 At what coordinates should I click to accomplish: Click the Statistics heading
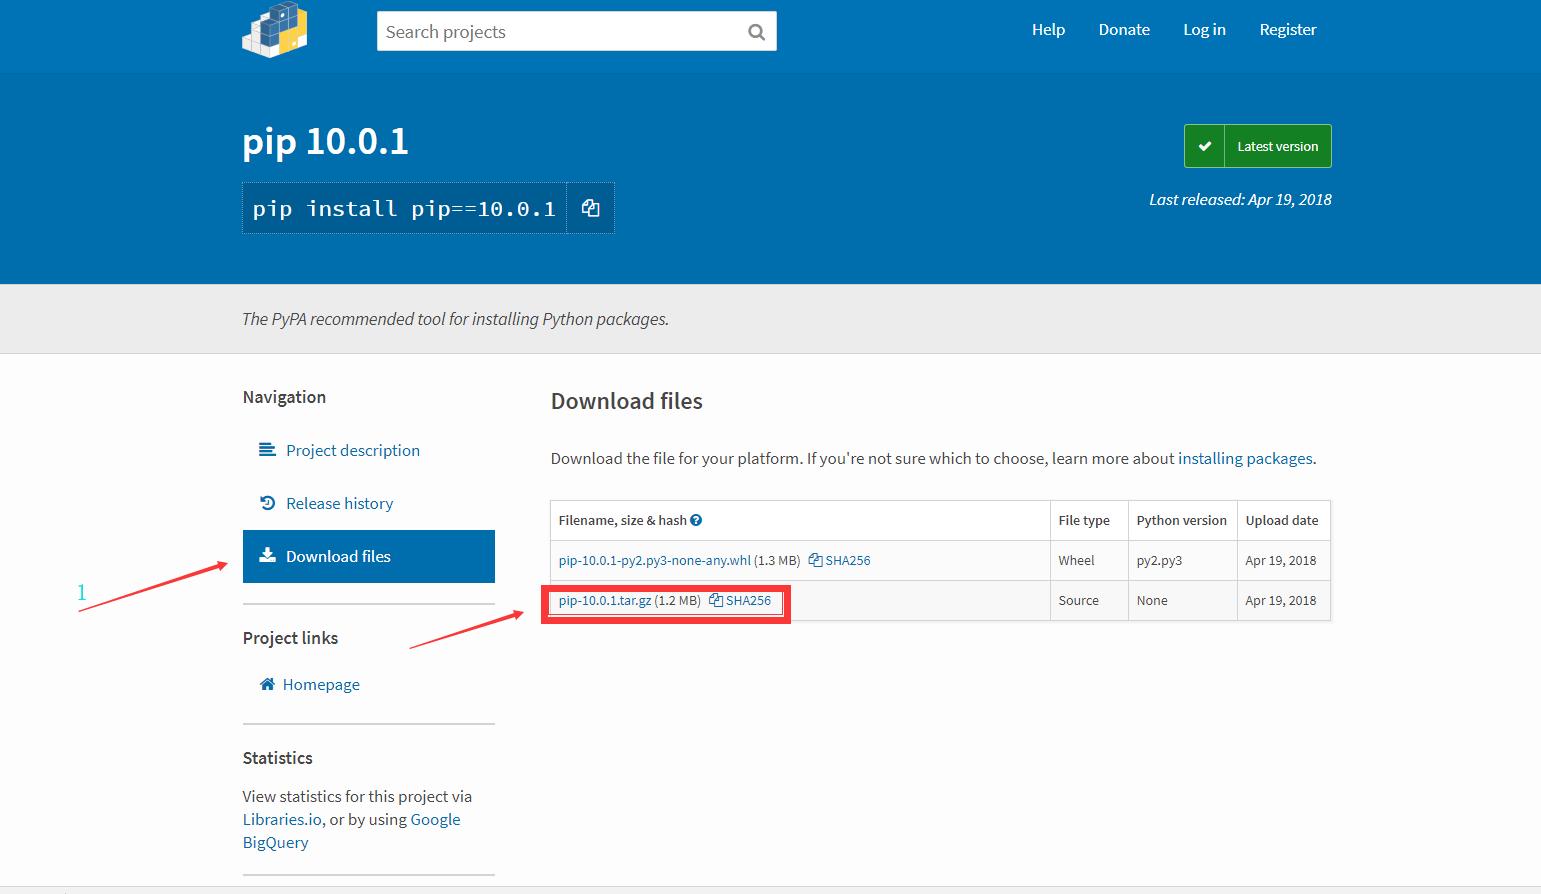click(x=278, y=758)
